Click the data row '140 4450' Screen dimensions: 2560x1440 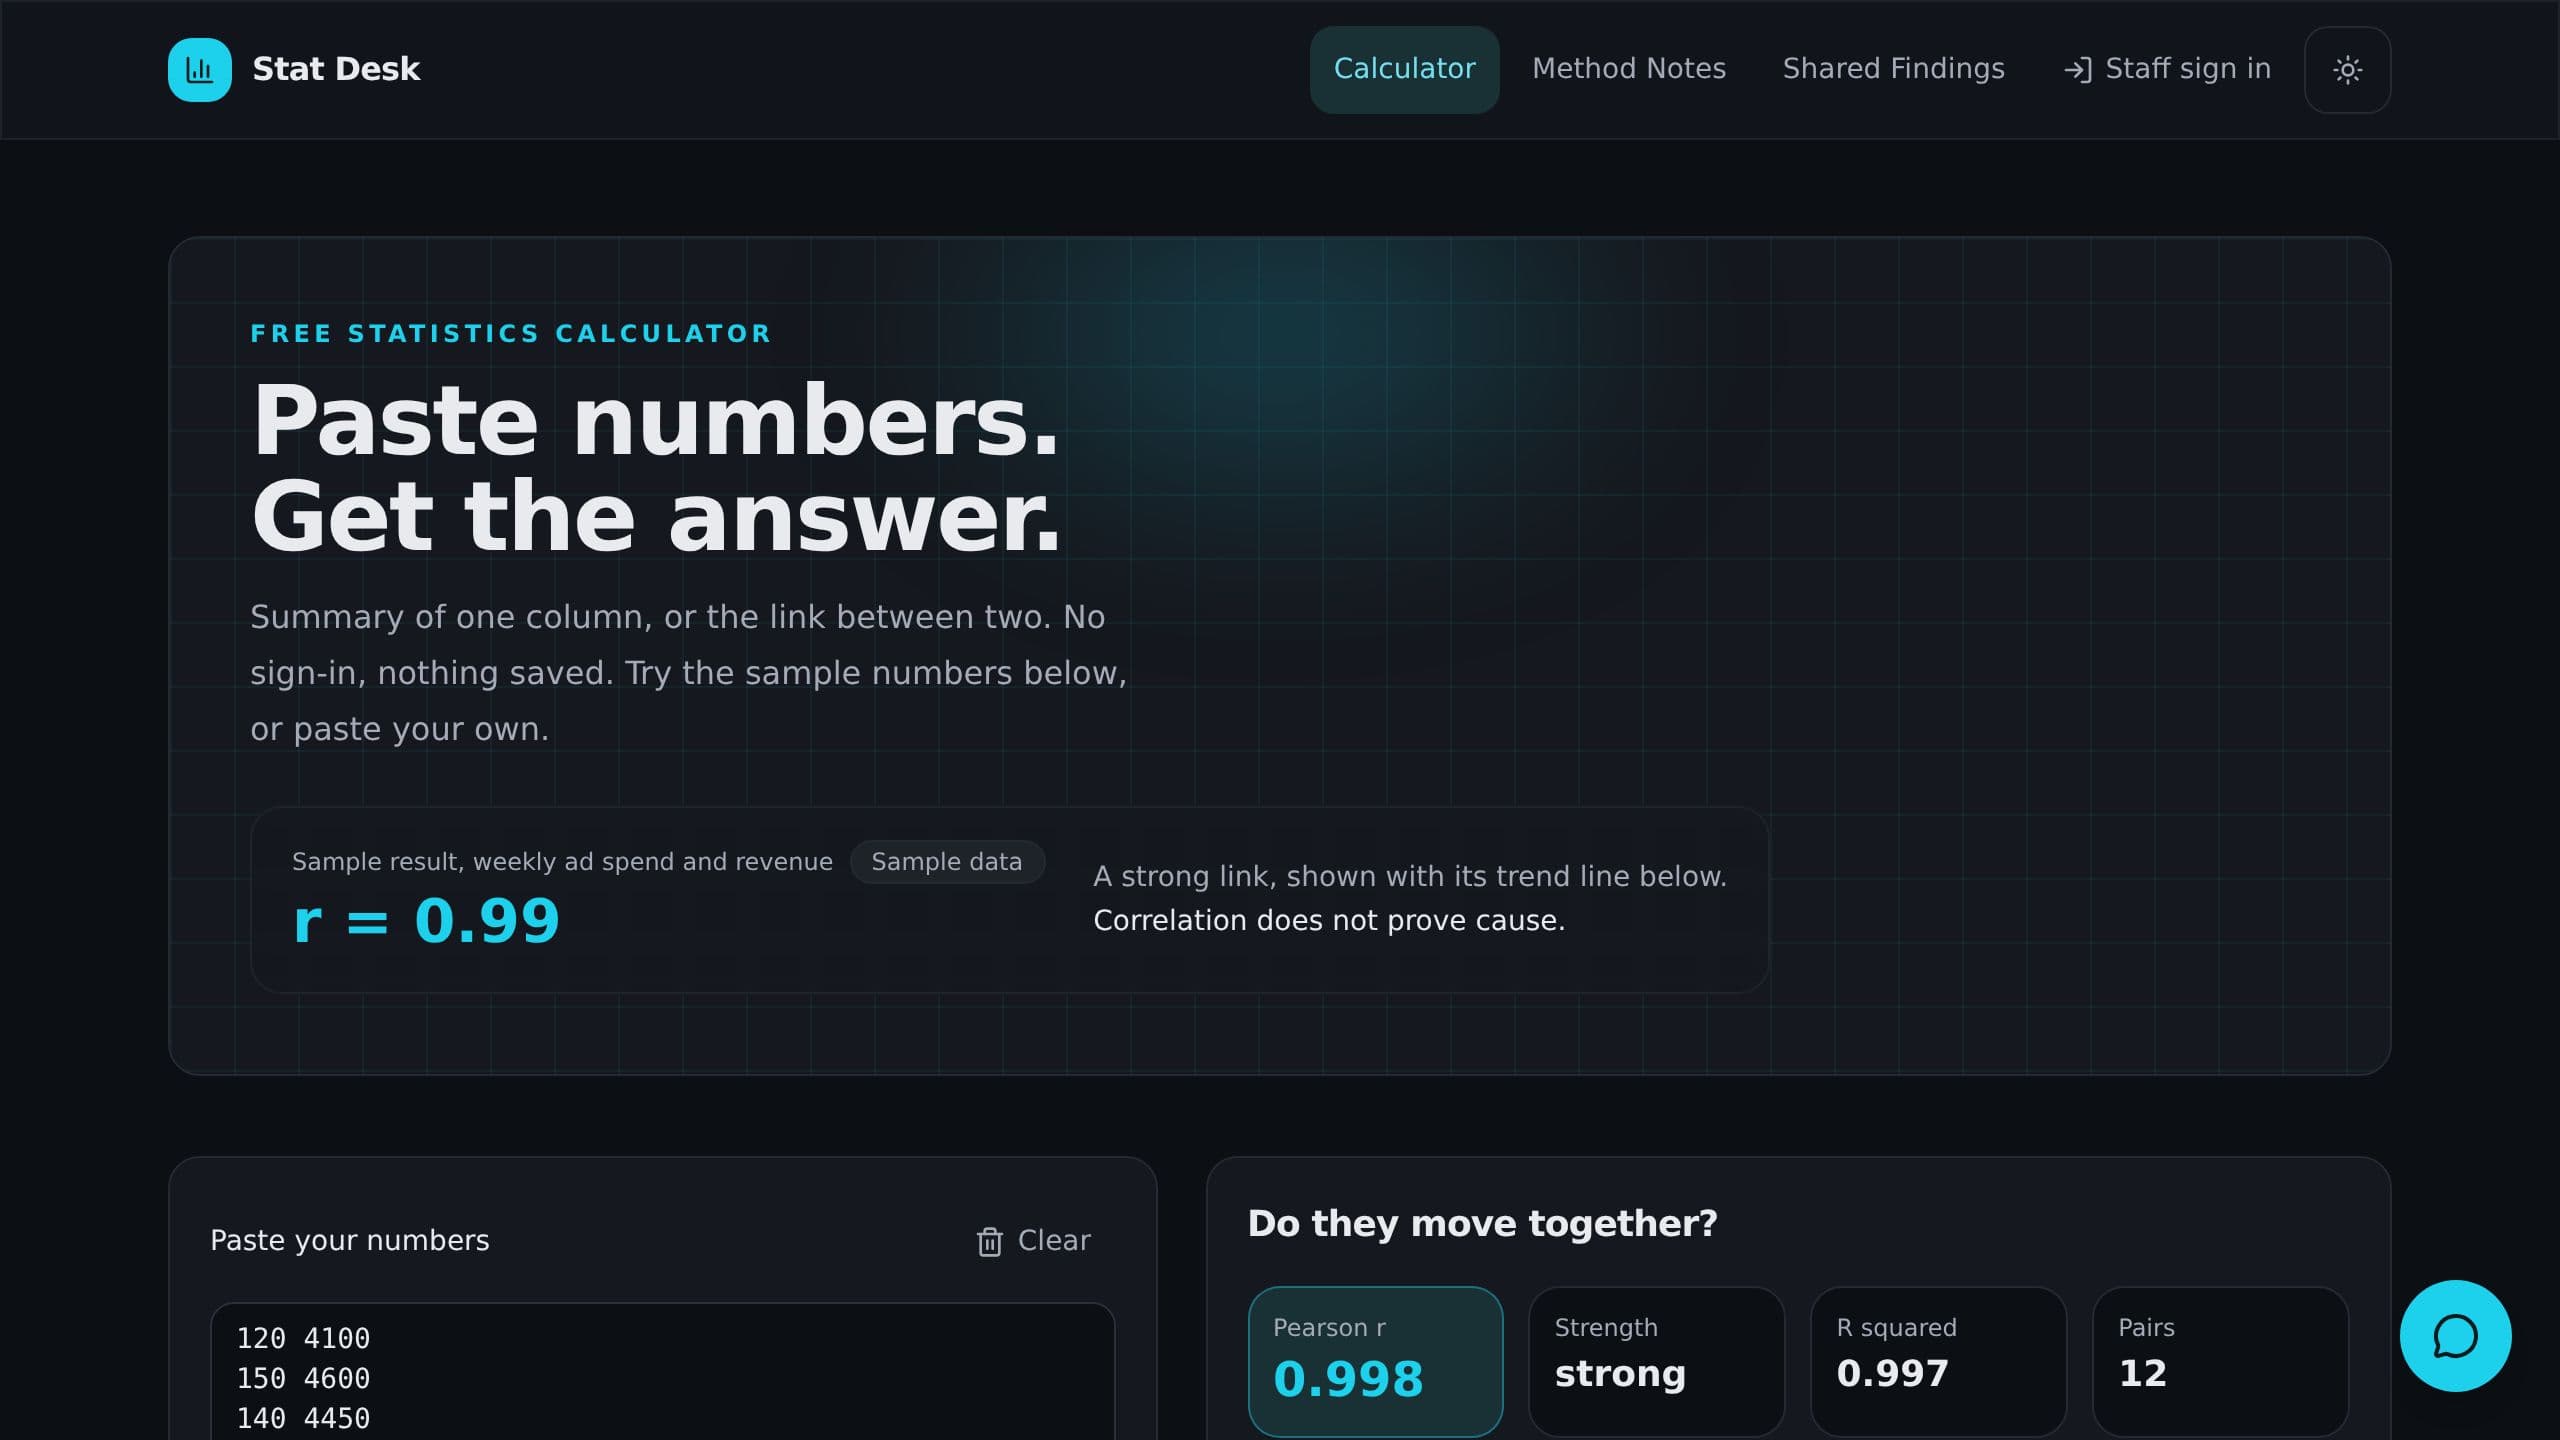[x=303, y=1419]
